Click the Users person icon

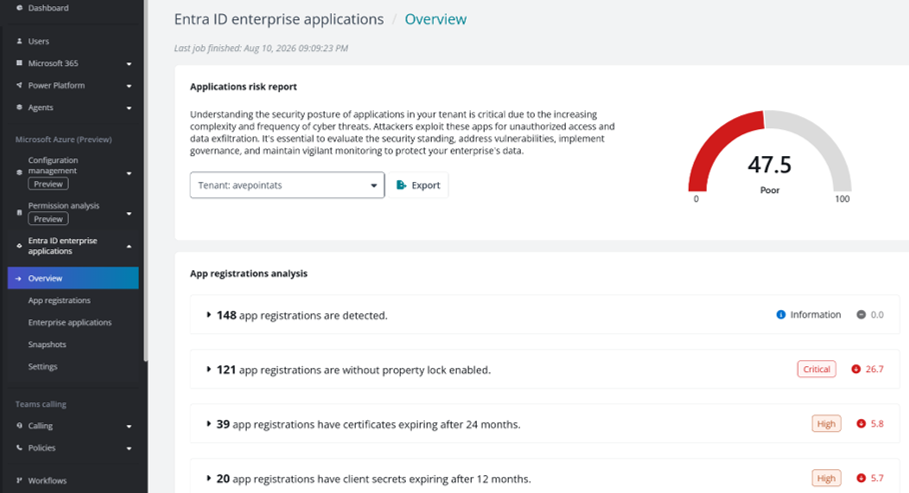click(19, 41)
